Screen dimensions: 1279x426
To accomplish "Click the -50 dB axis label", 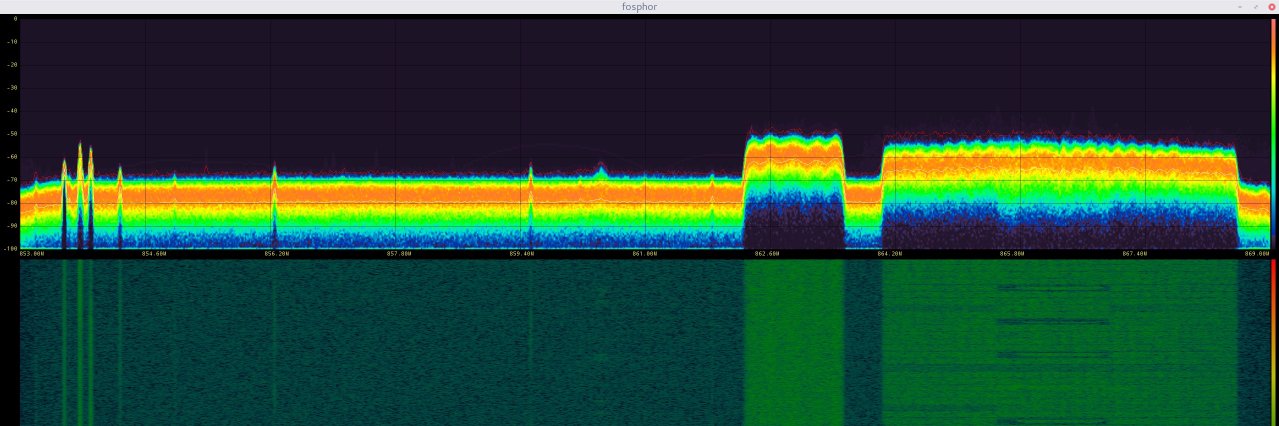I will pos(11,133).
